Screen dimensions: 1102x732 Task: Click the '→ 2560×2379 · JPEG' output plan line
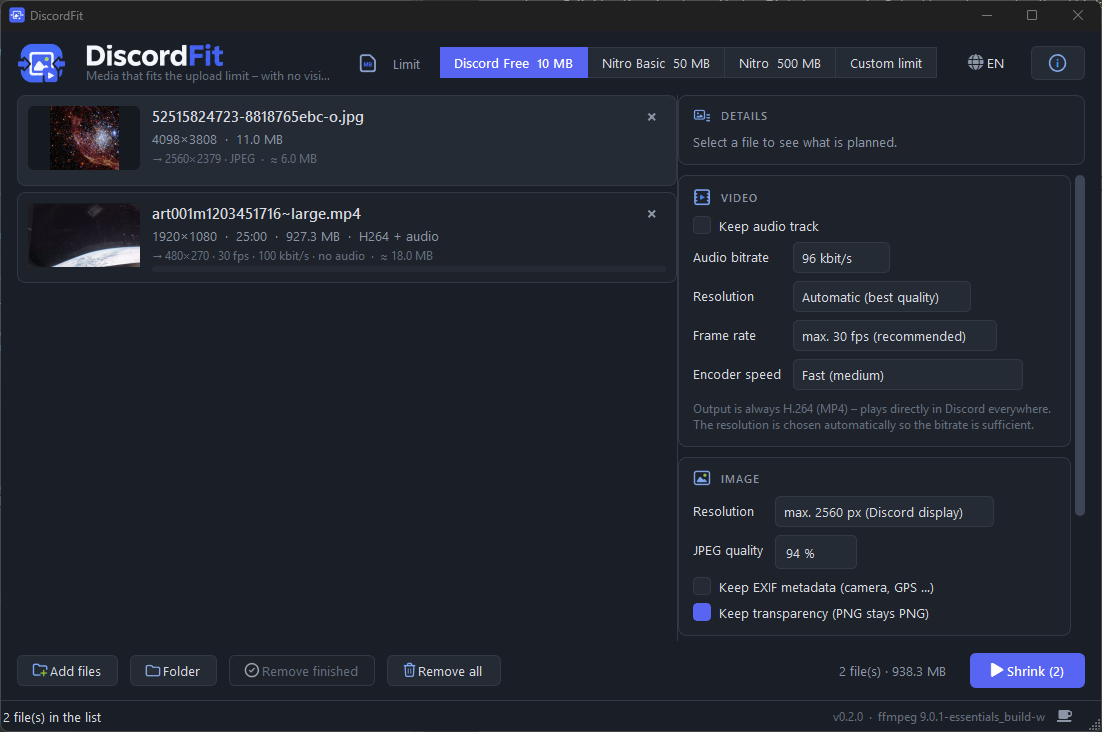pos(234,159)
